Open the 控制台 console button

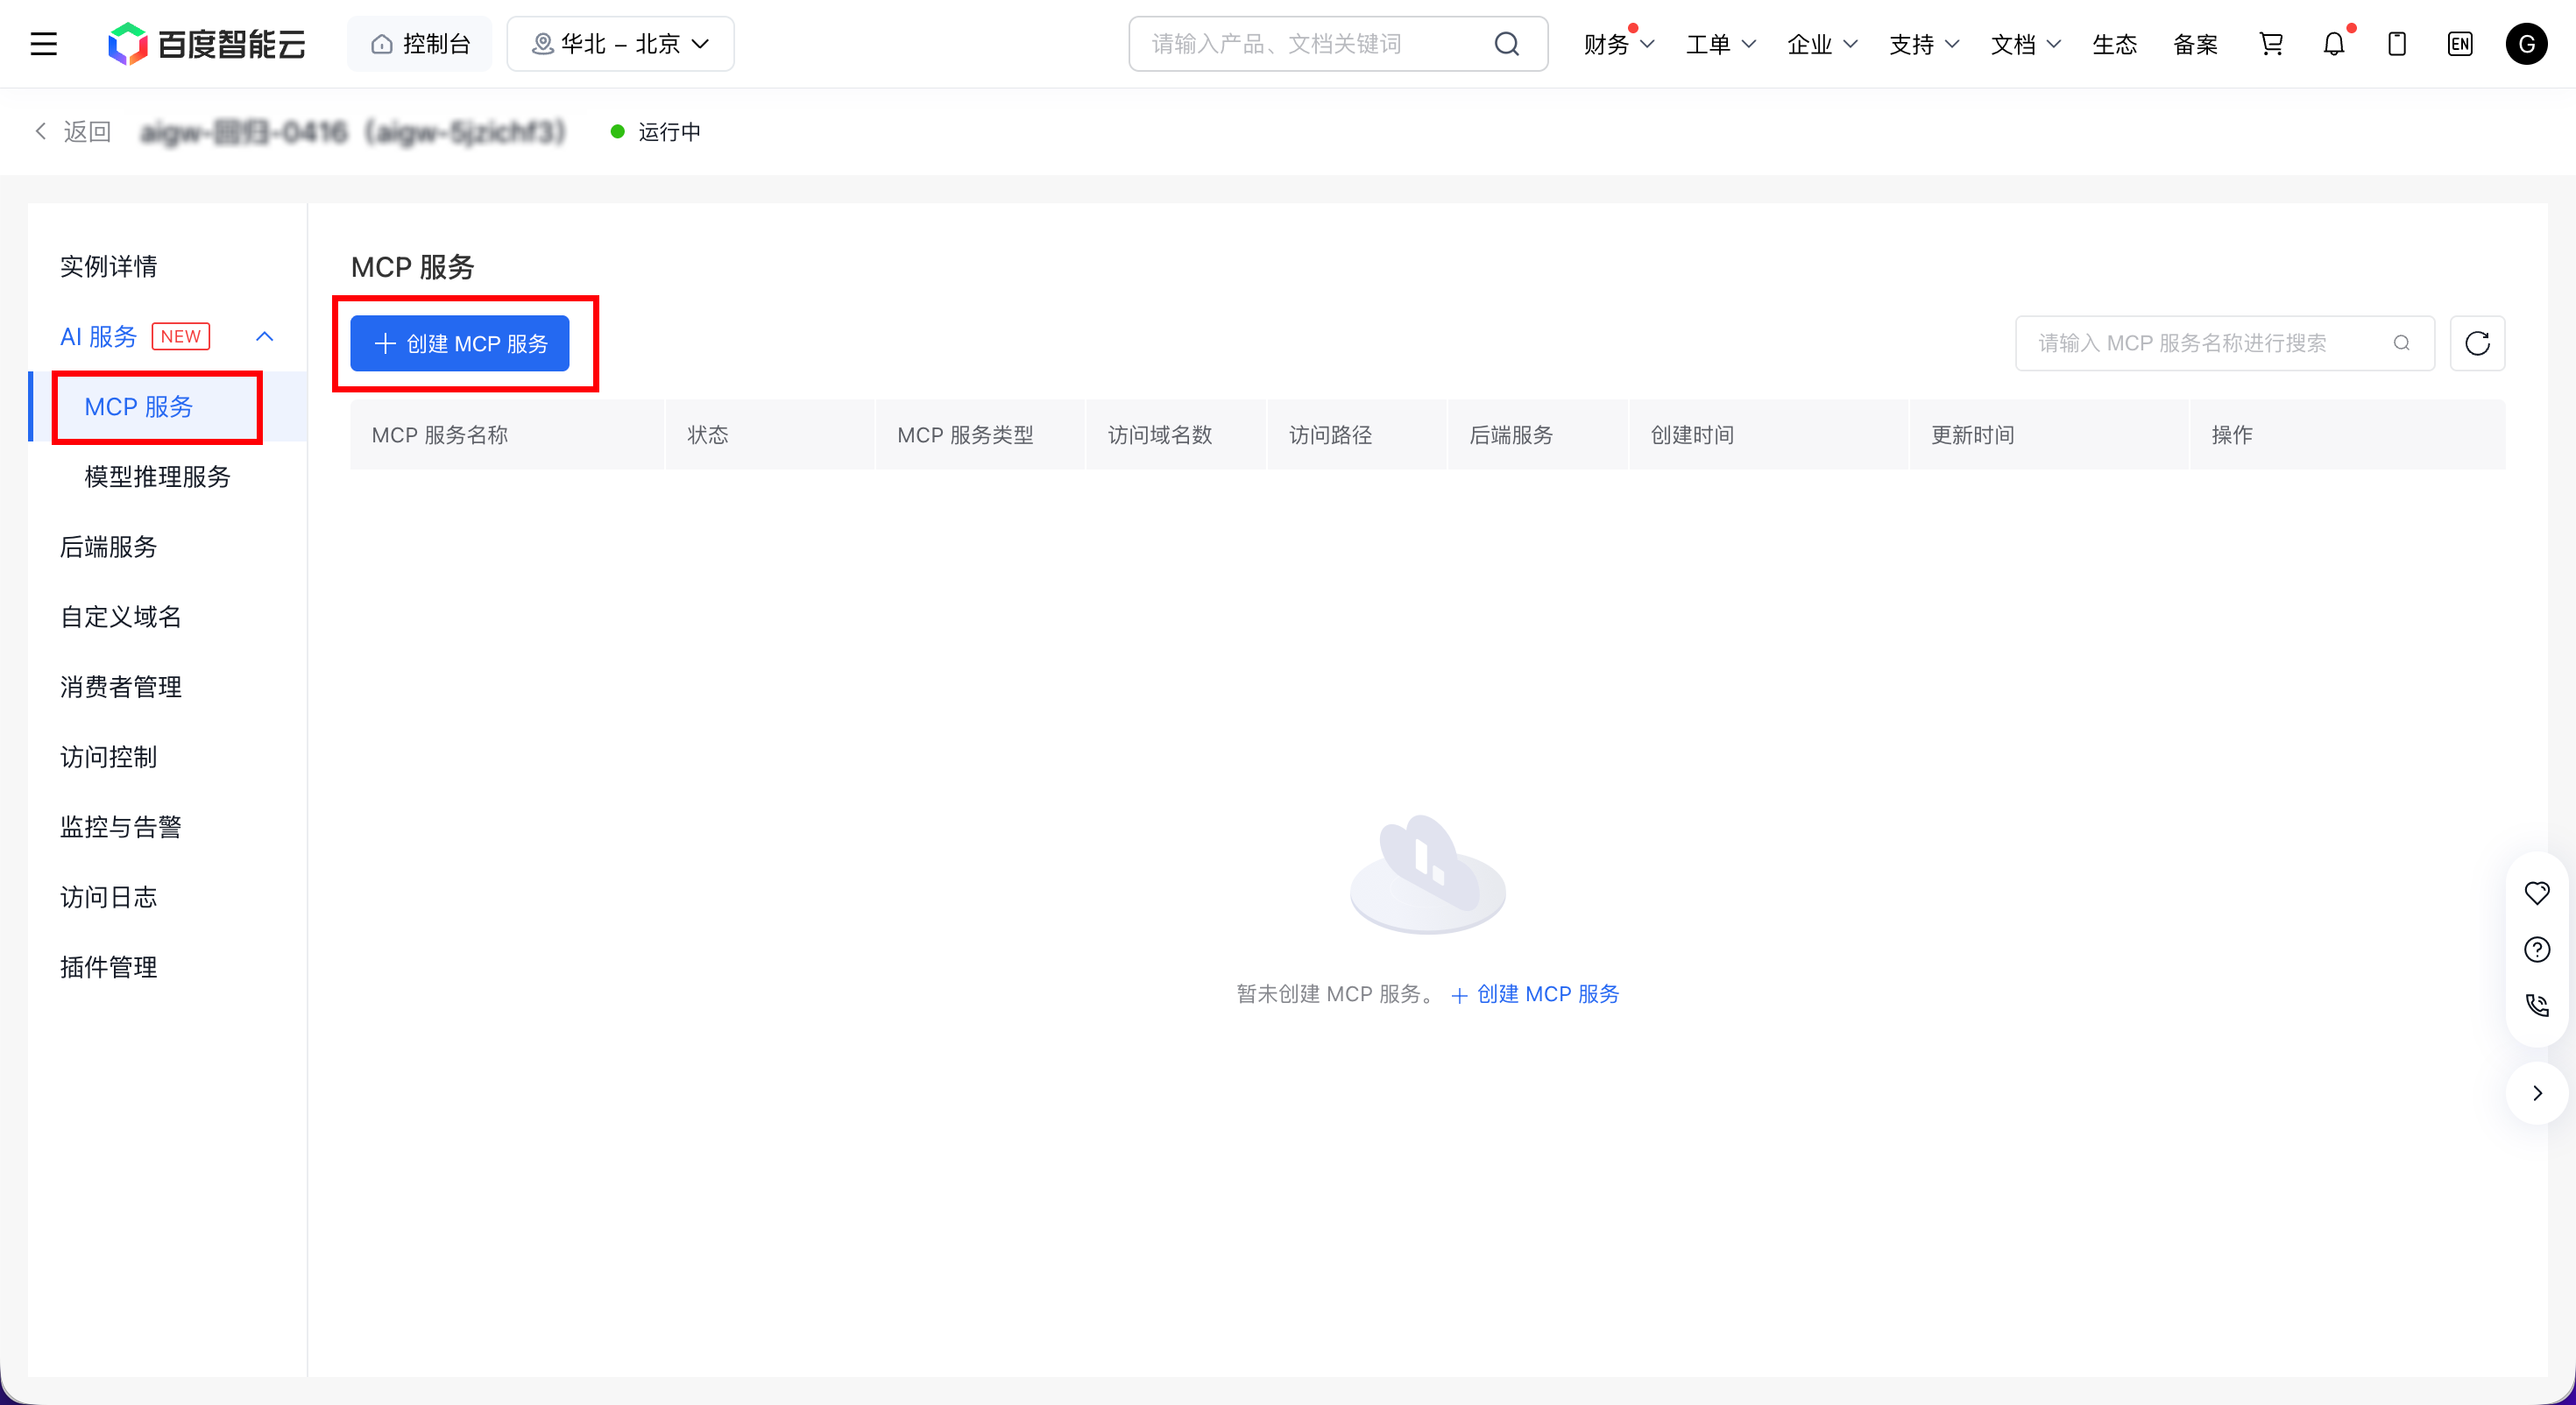(420, 44)
